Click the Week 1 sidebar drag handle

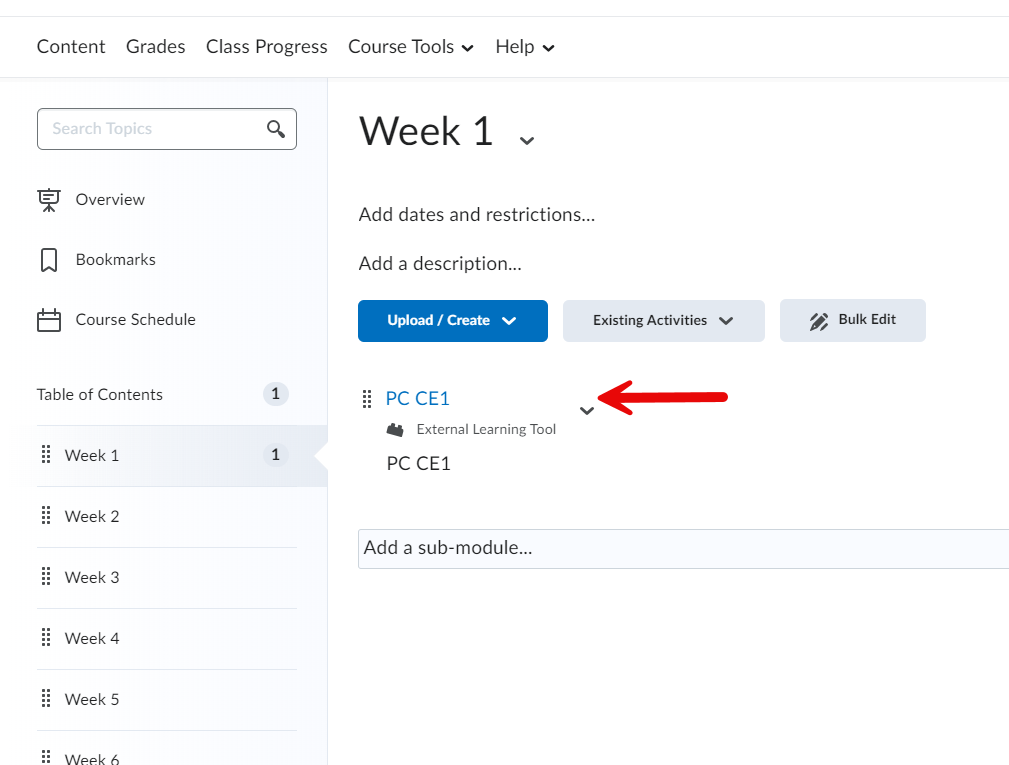(46, 455)
